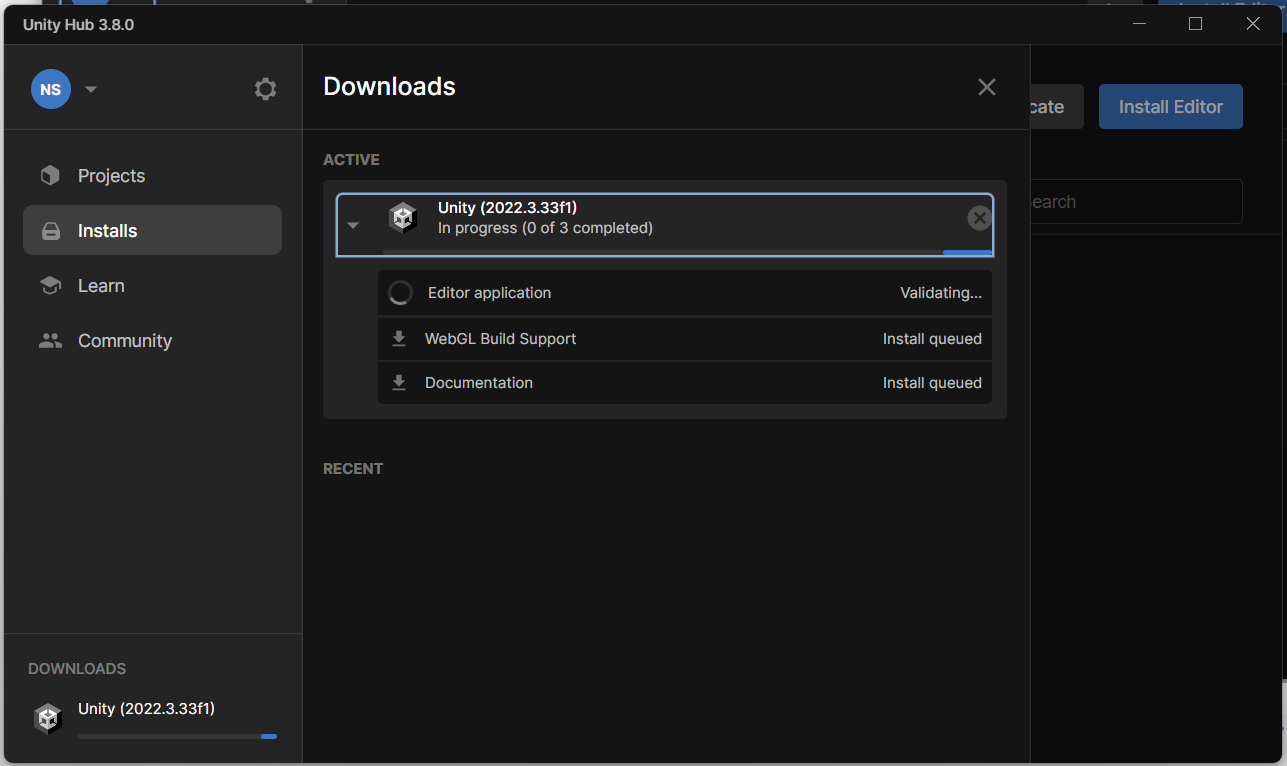Click the Downloads panel title
The width and height of the screenshot is (1287, 766).
coord(390,87)
